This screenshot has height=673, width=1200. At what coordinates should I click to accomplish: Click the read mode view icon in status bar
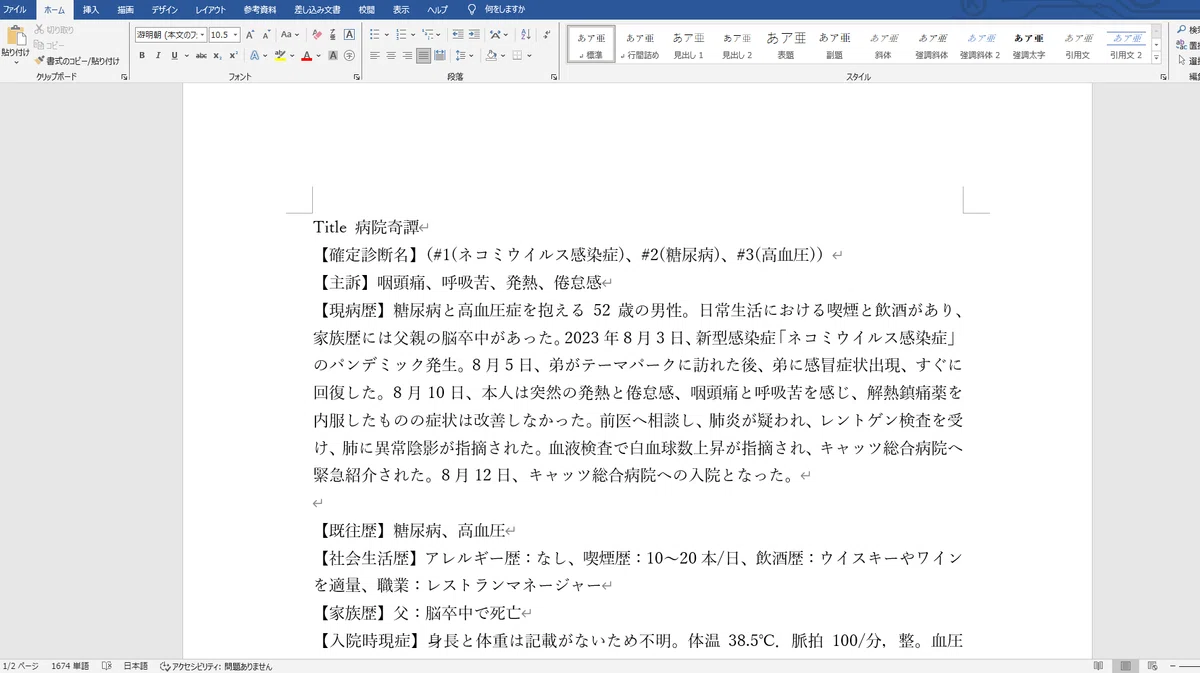tap(1099, 666)
